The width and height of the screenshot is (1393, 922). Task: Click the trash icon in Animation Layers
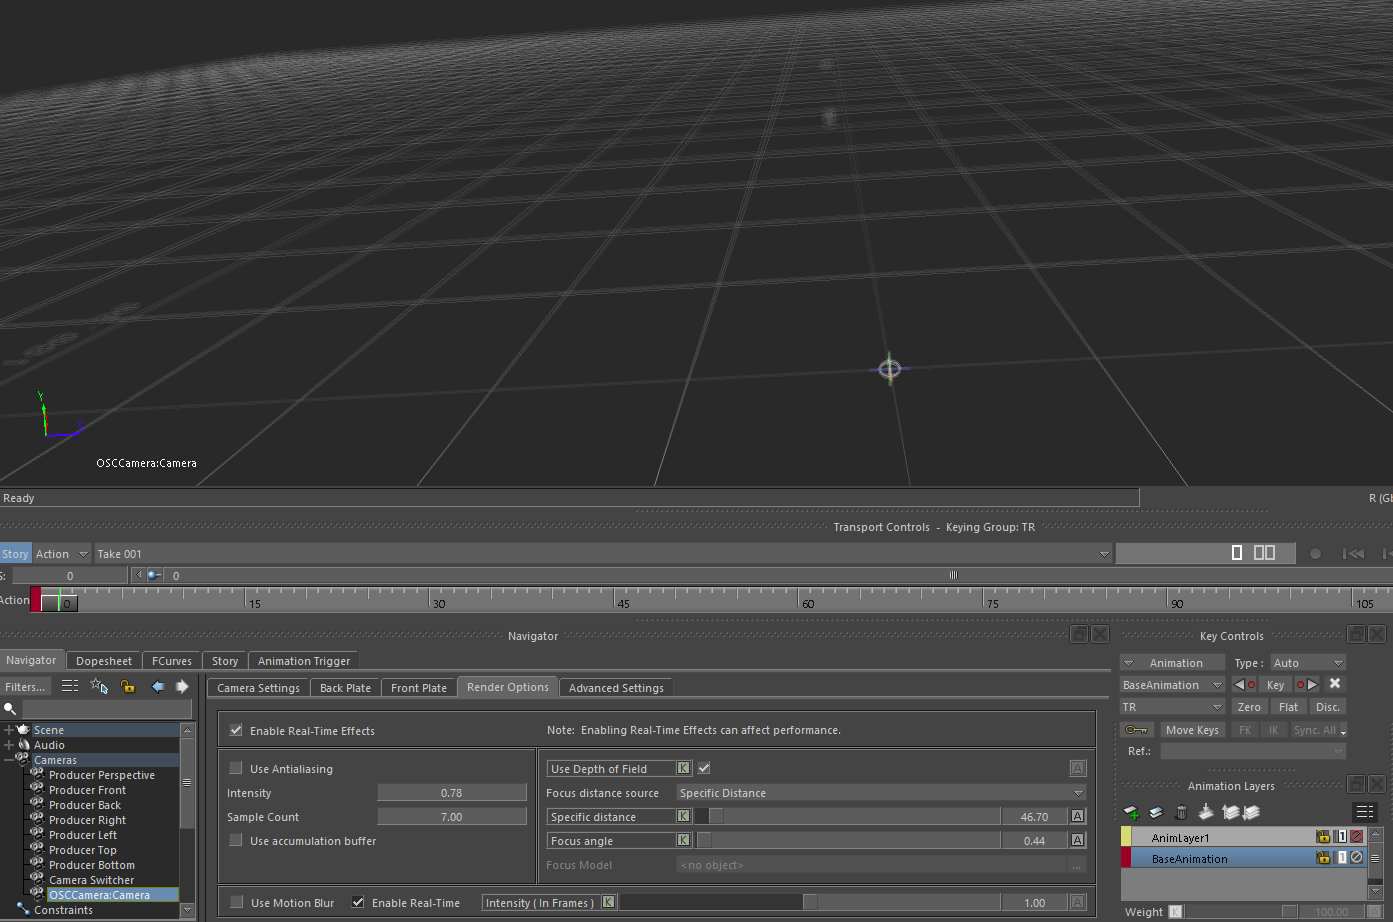(x=1181, y=812)
